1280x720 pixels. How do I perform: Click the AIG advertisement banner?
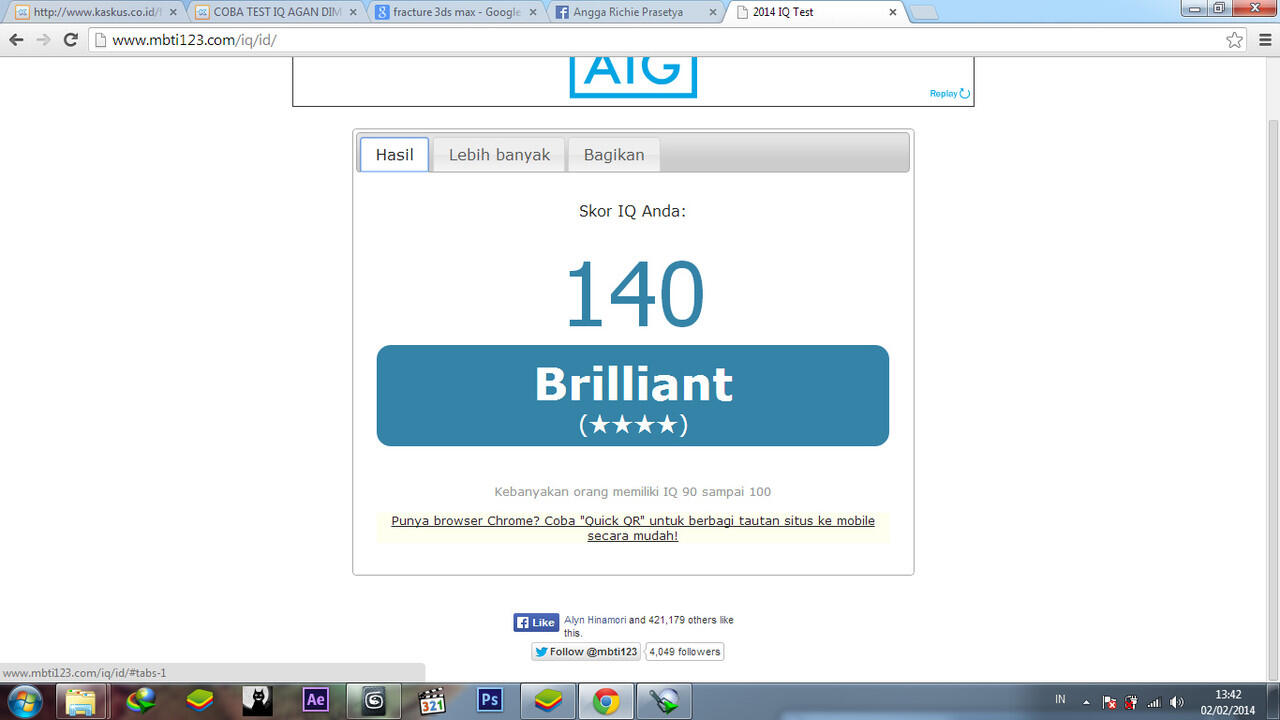633,81
